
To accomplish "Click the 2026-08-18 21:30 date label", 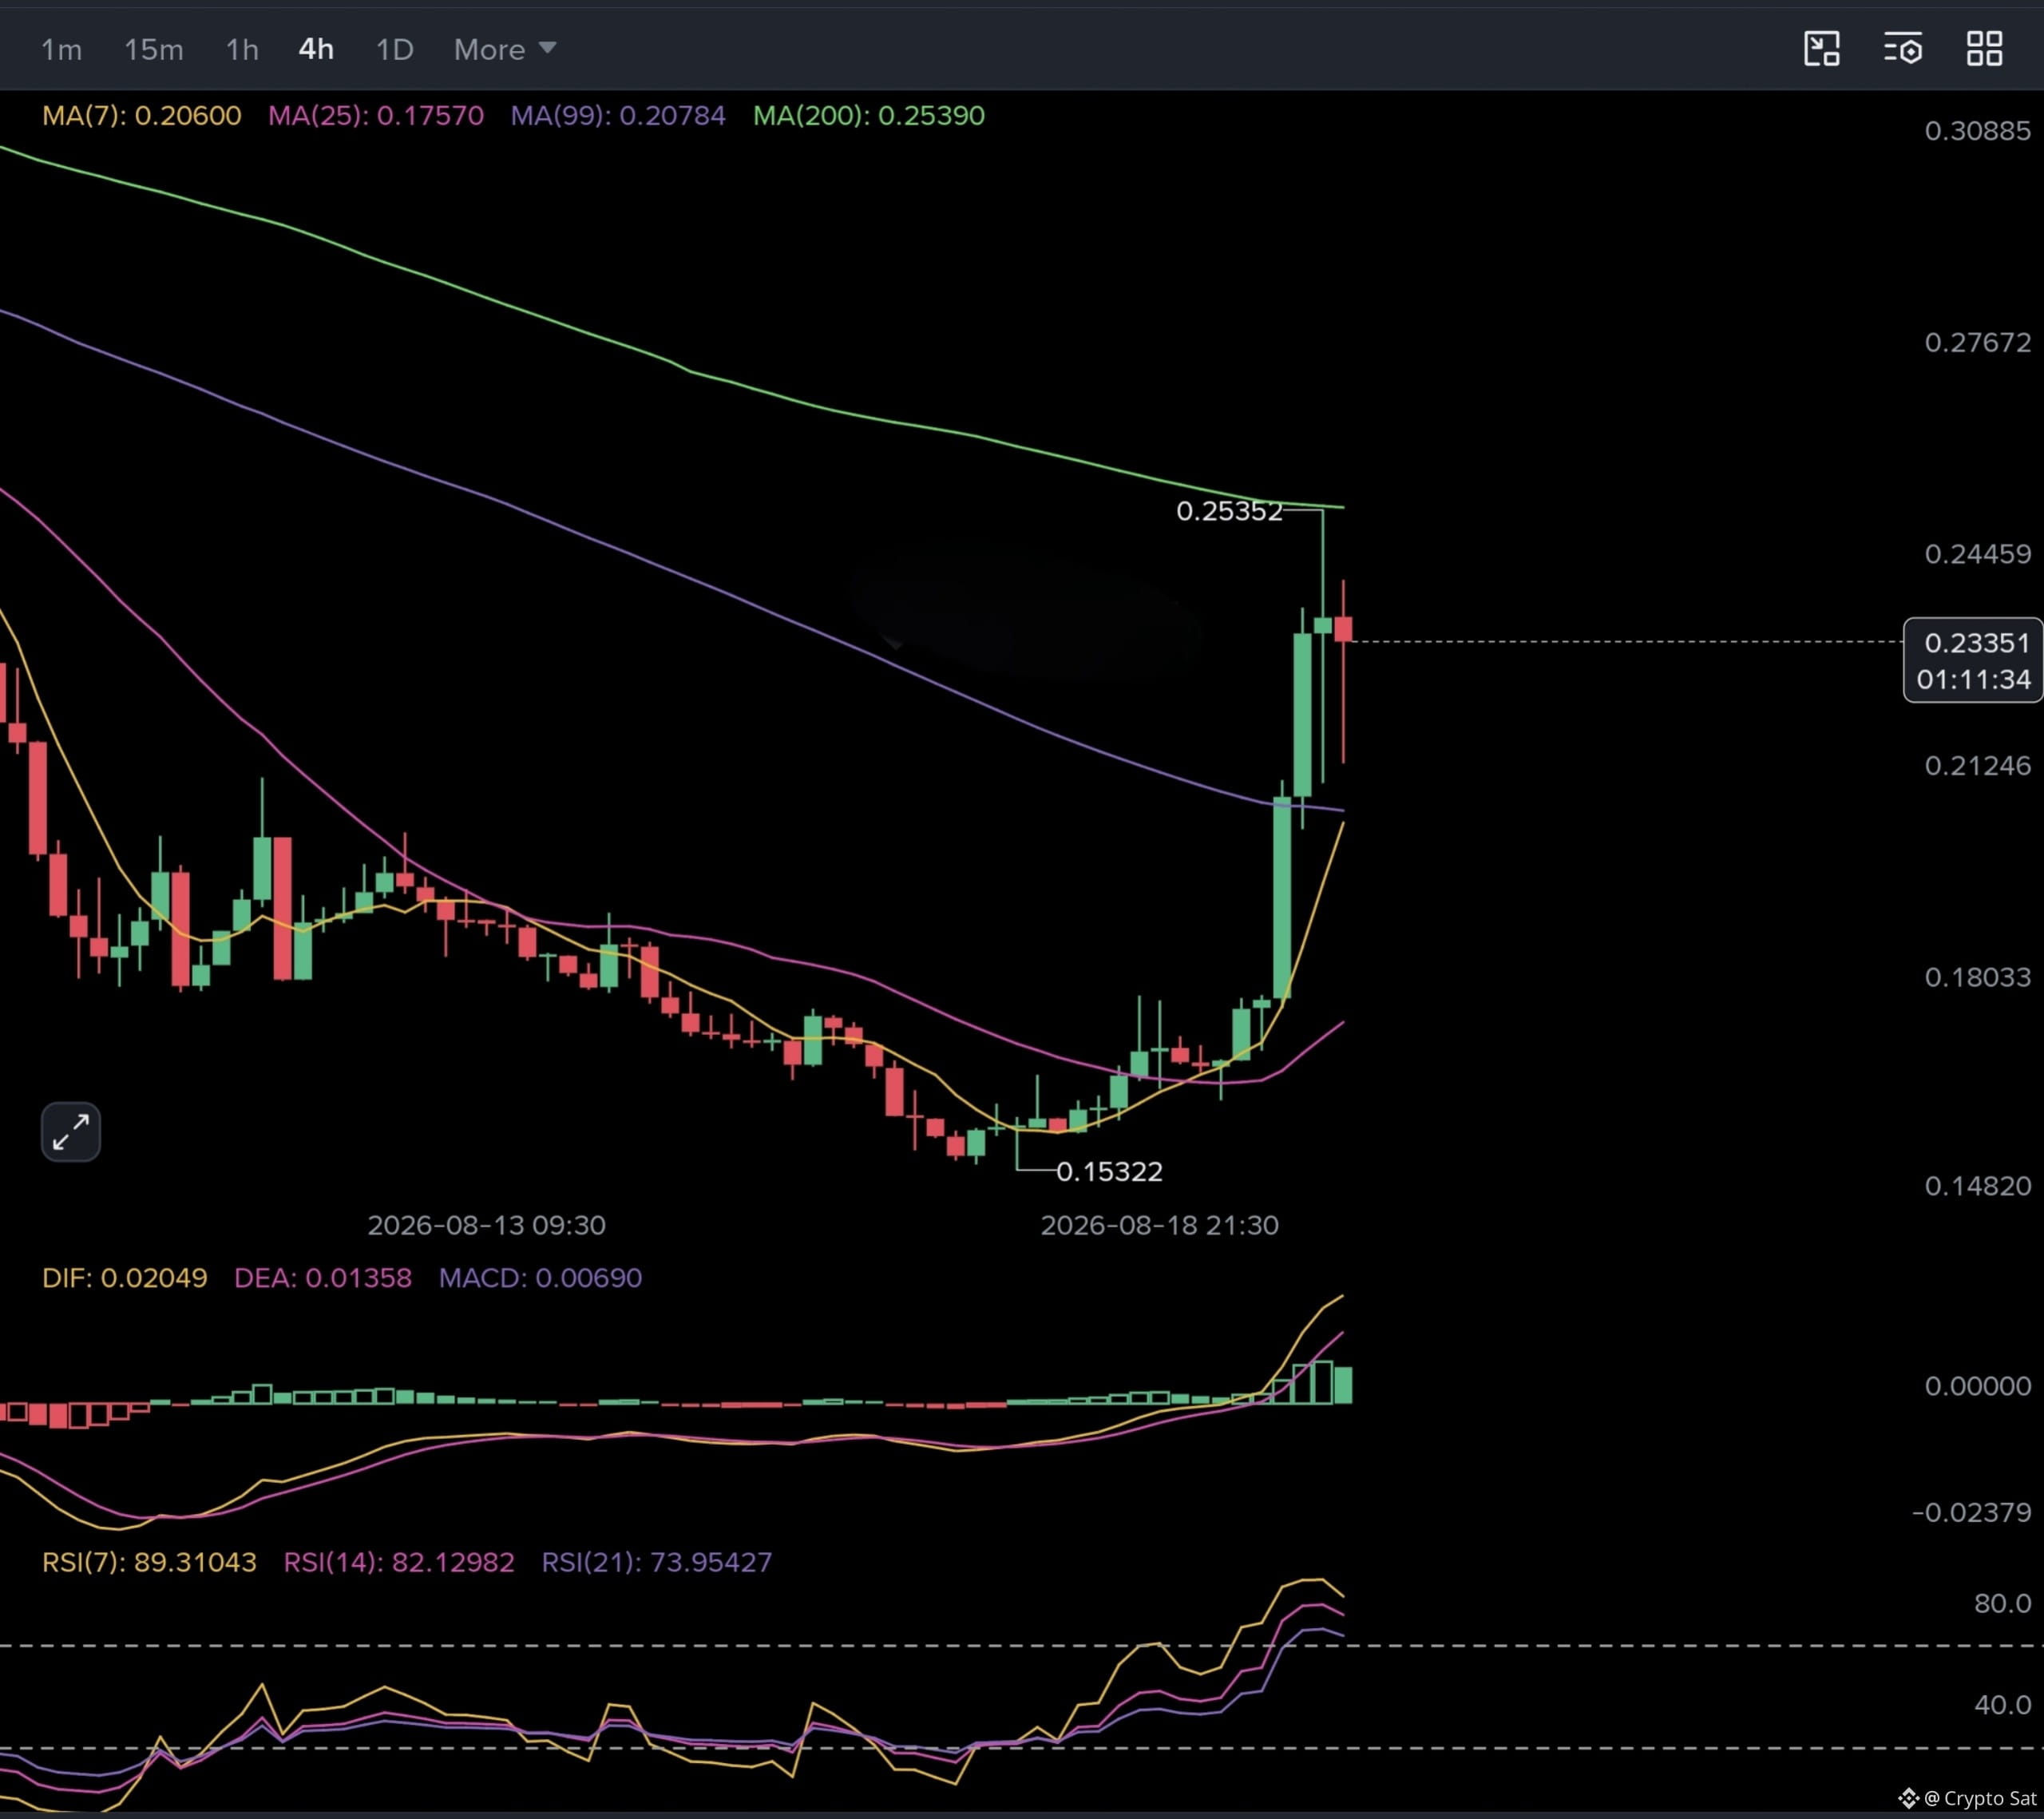I will (1160, 1225).
